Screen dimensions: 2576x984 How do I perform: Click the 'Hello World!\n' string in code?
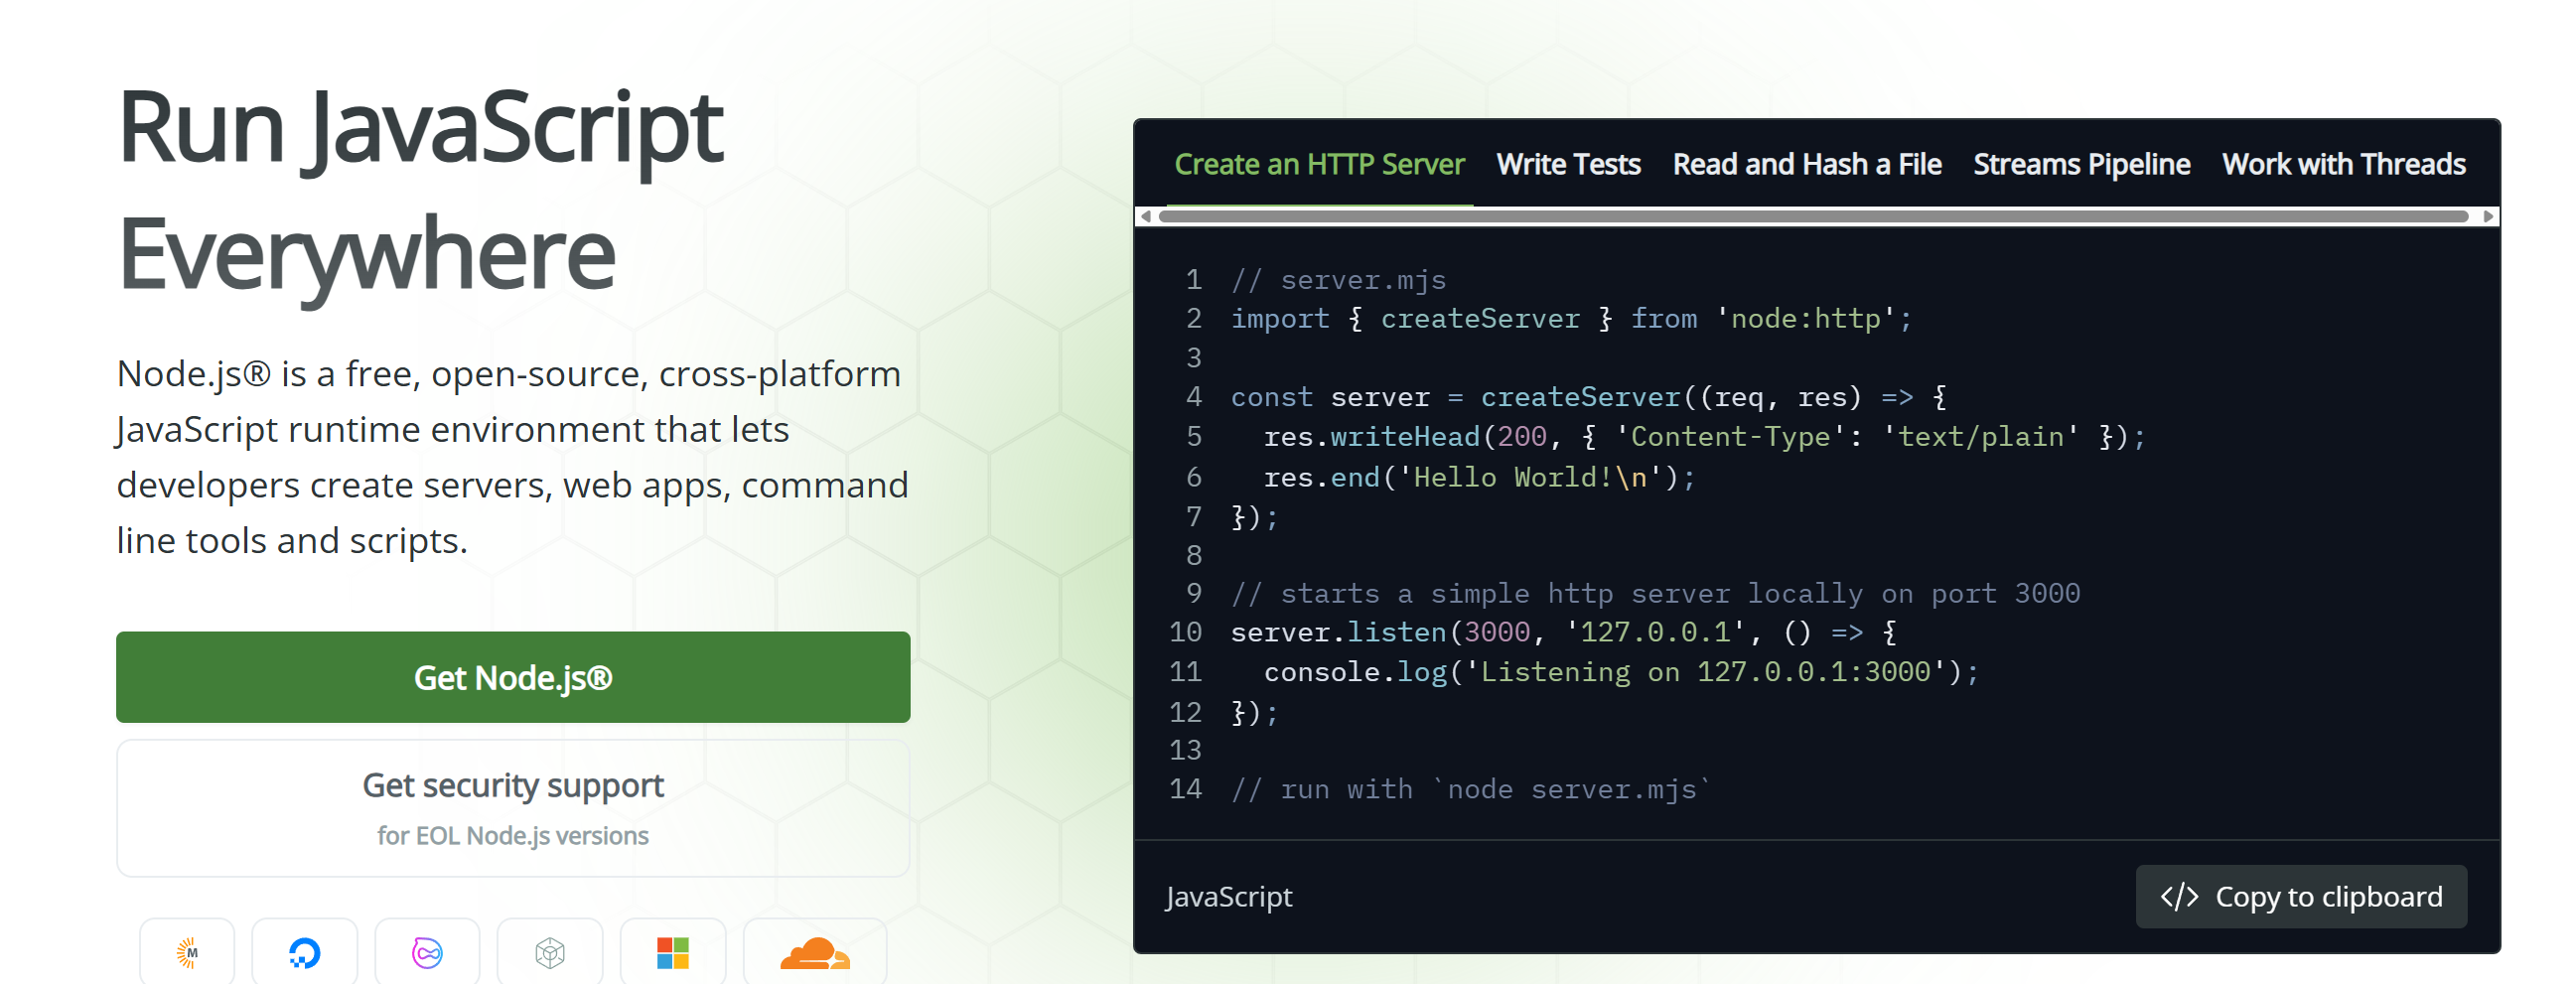(1530, 477)
